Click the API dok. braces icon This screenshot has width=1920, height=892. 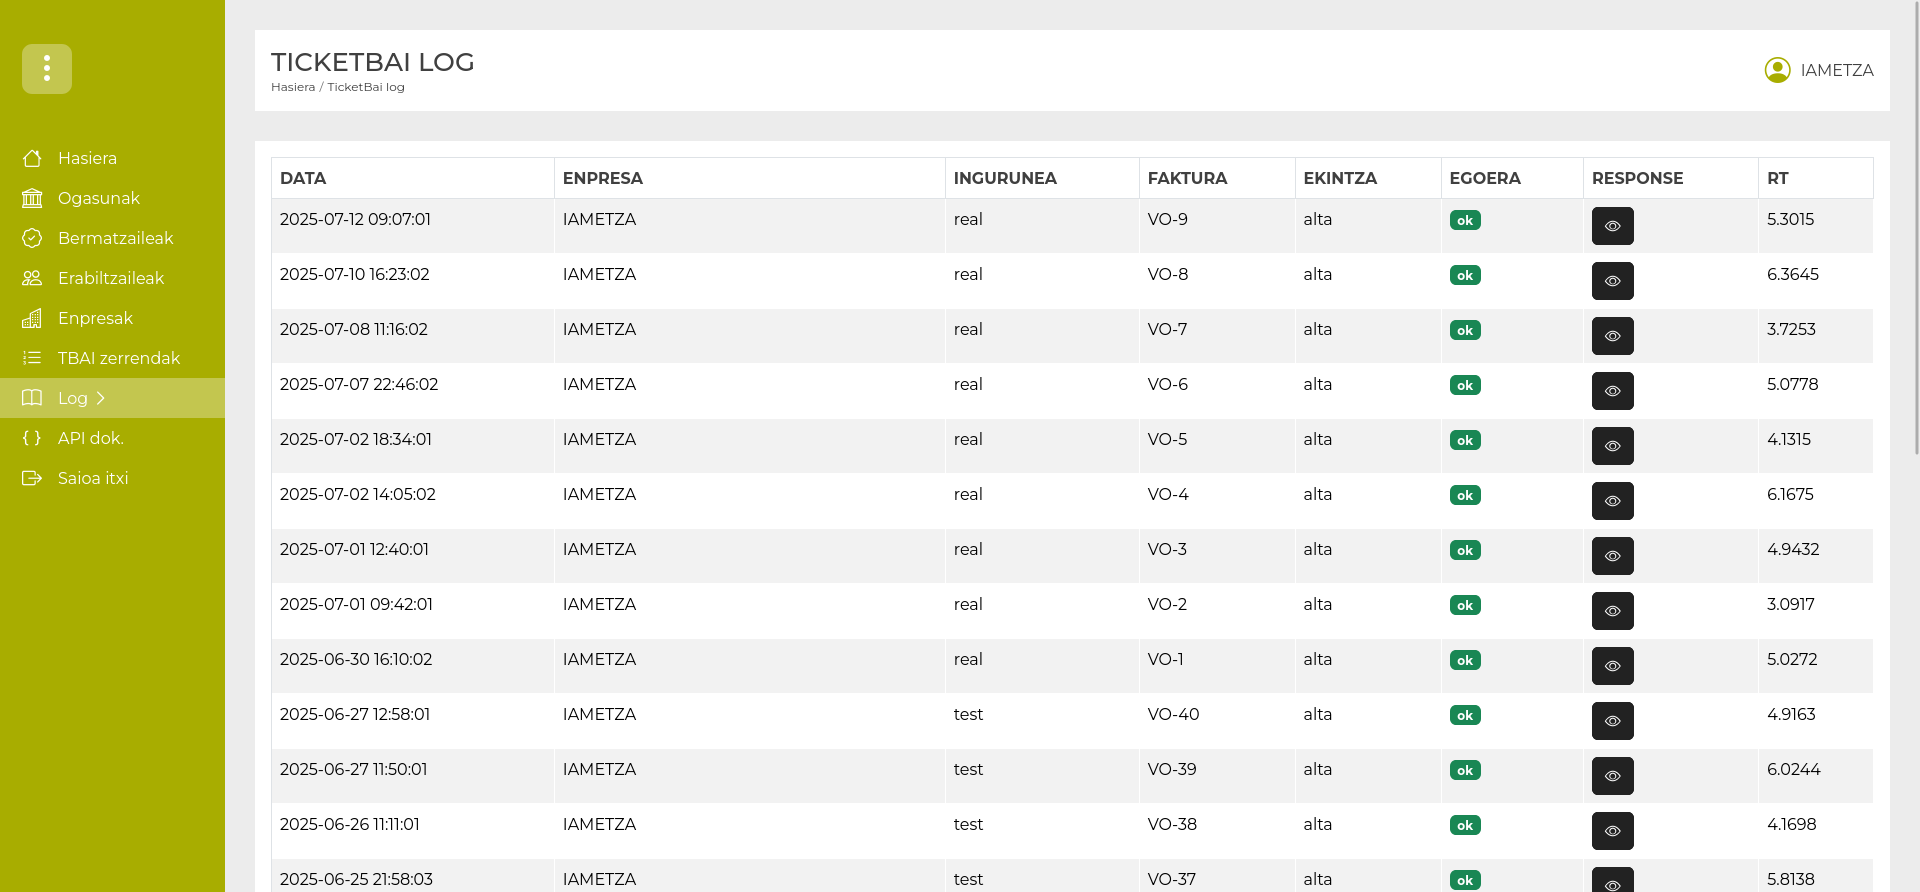coord(32,438)
